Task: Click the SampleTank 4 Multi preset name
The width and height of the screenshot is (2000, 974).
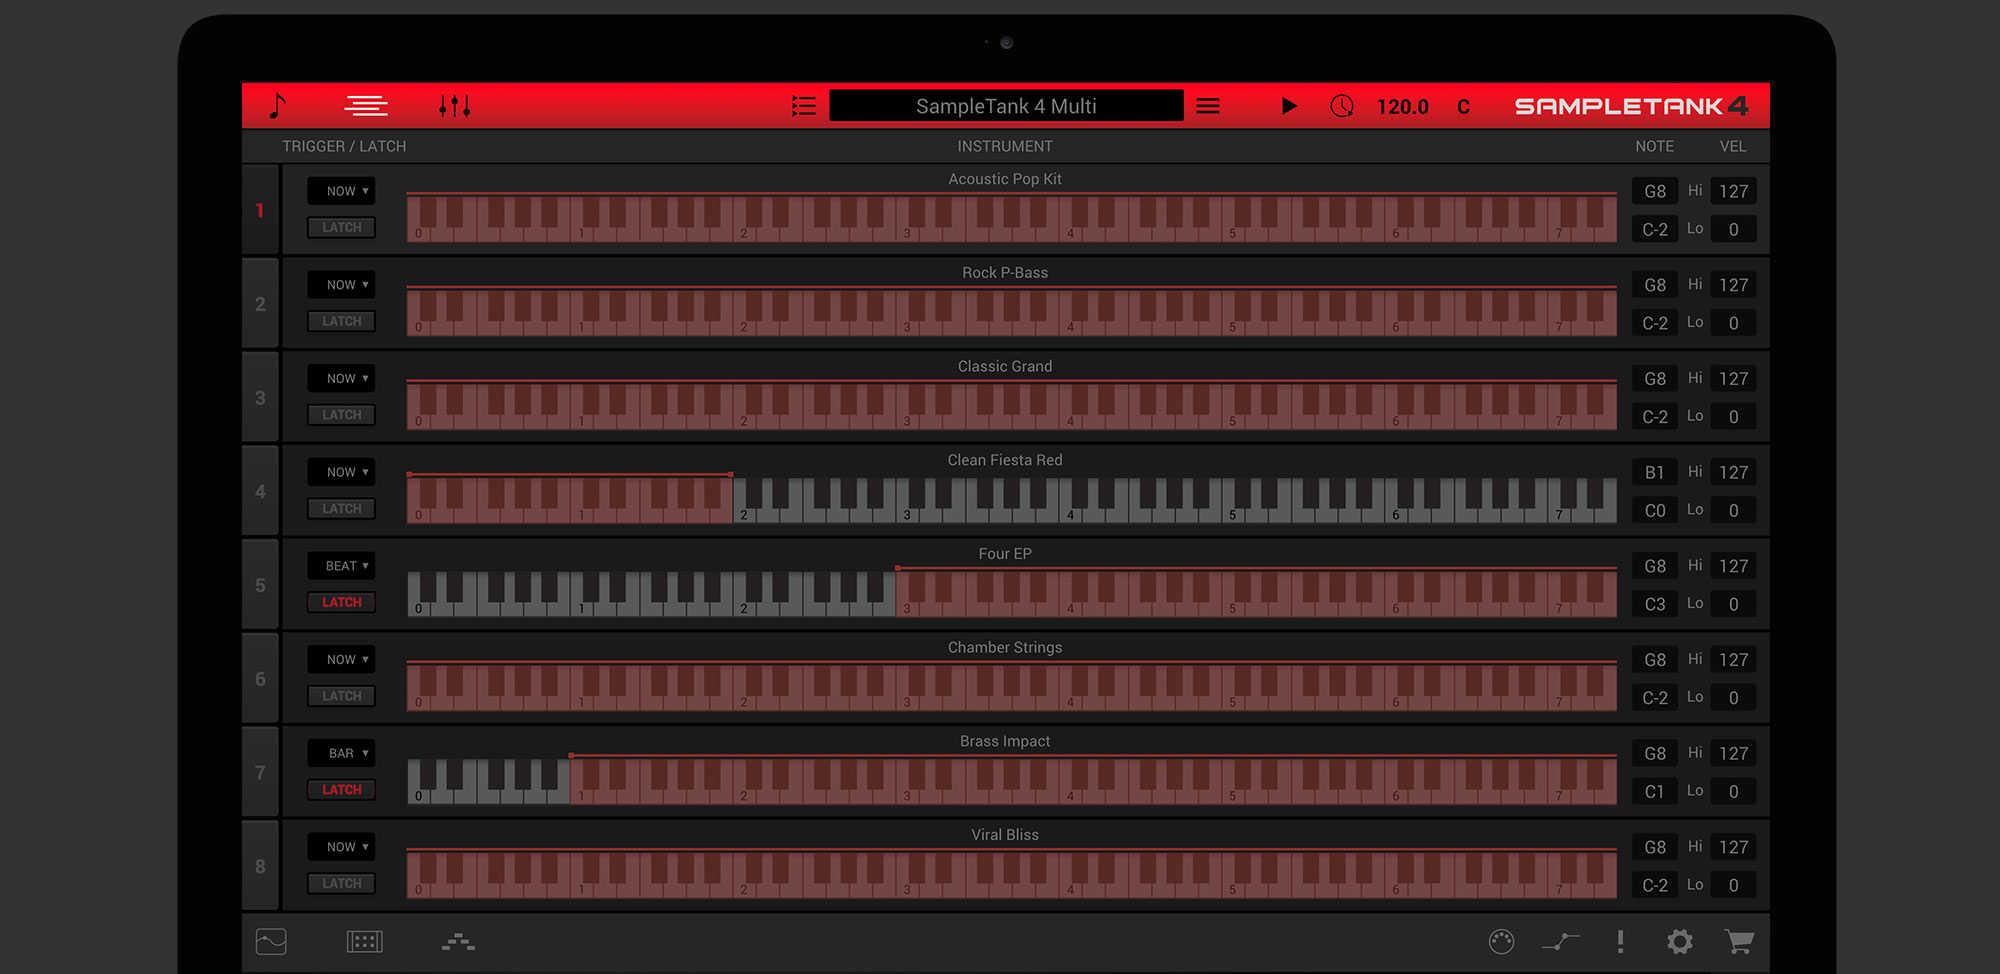Action: pyautogui.click(x=1005, y=105)
